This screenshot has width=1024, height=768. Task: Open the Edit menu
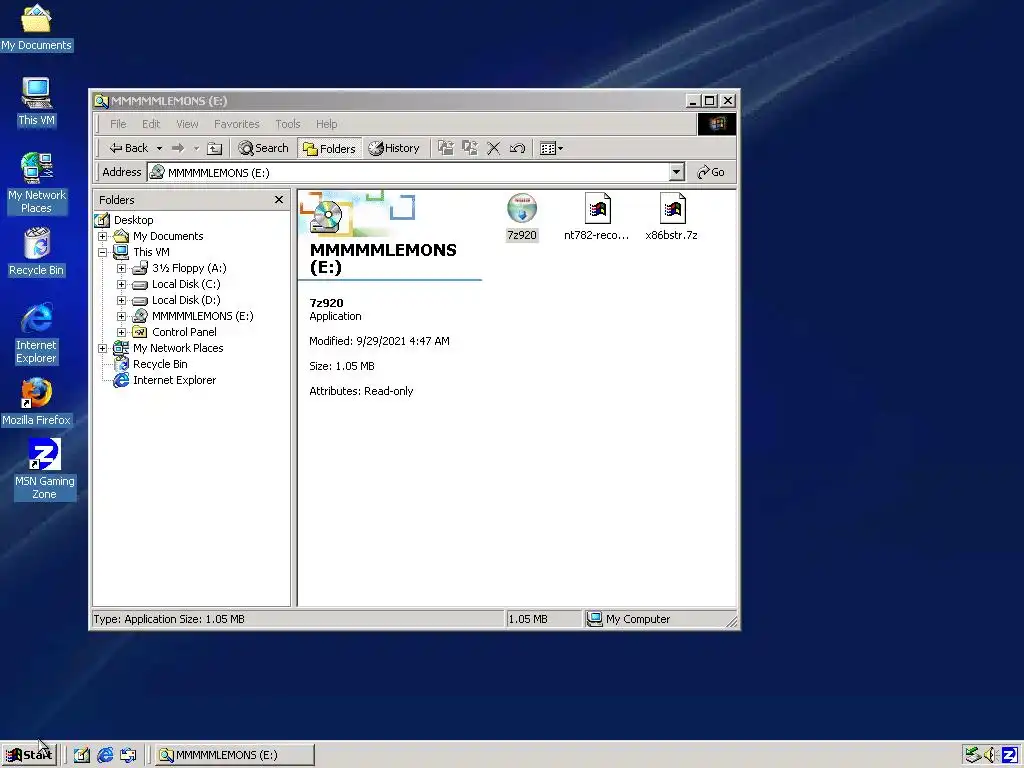(x=151, y=124)
